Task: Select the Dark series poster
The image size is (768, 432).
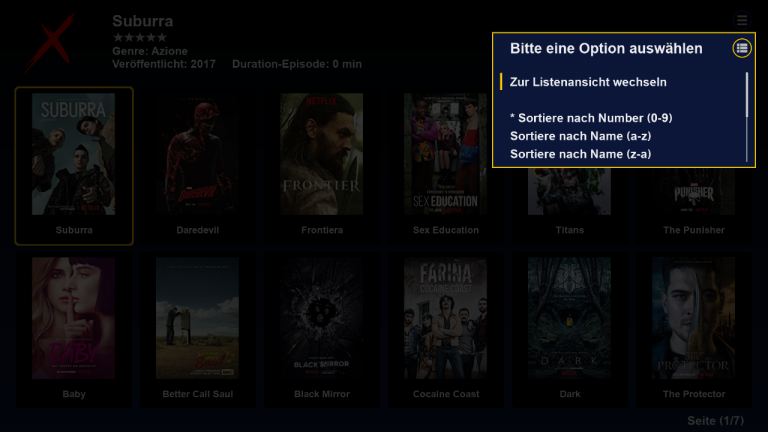Action: pyautogui.click(x=569, y=318)
